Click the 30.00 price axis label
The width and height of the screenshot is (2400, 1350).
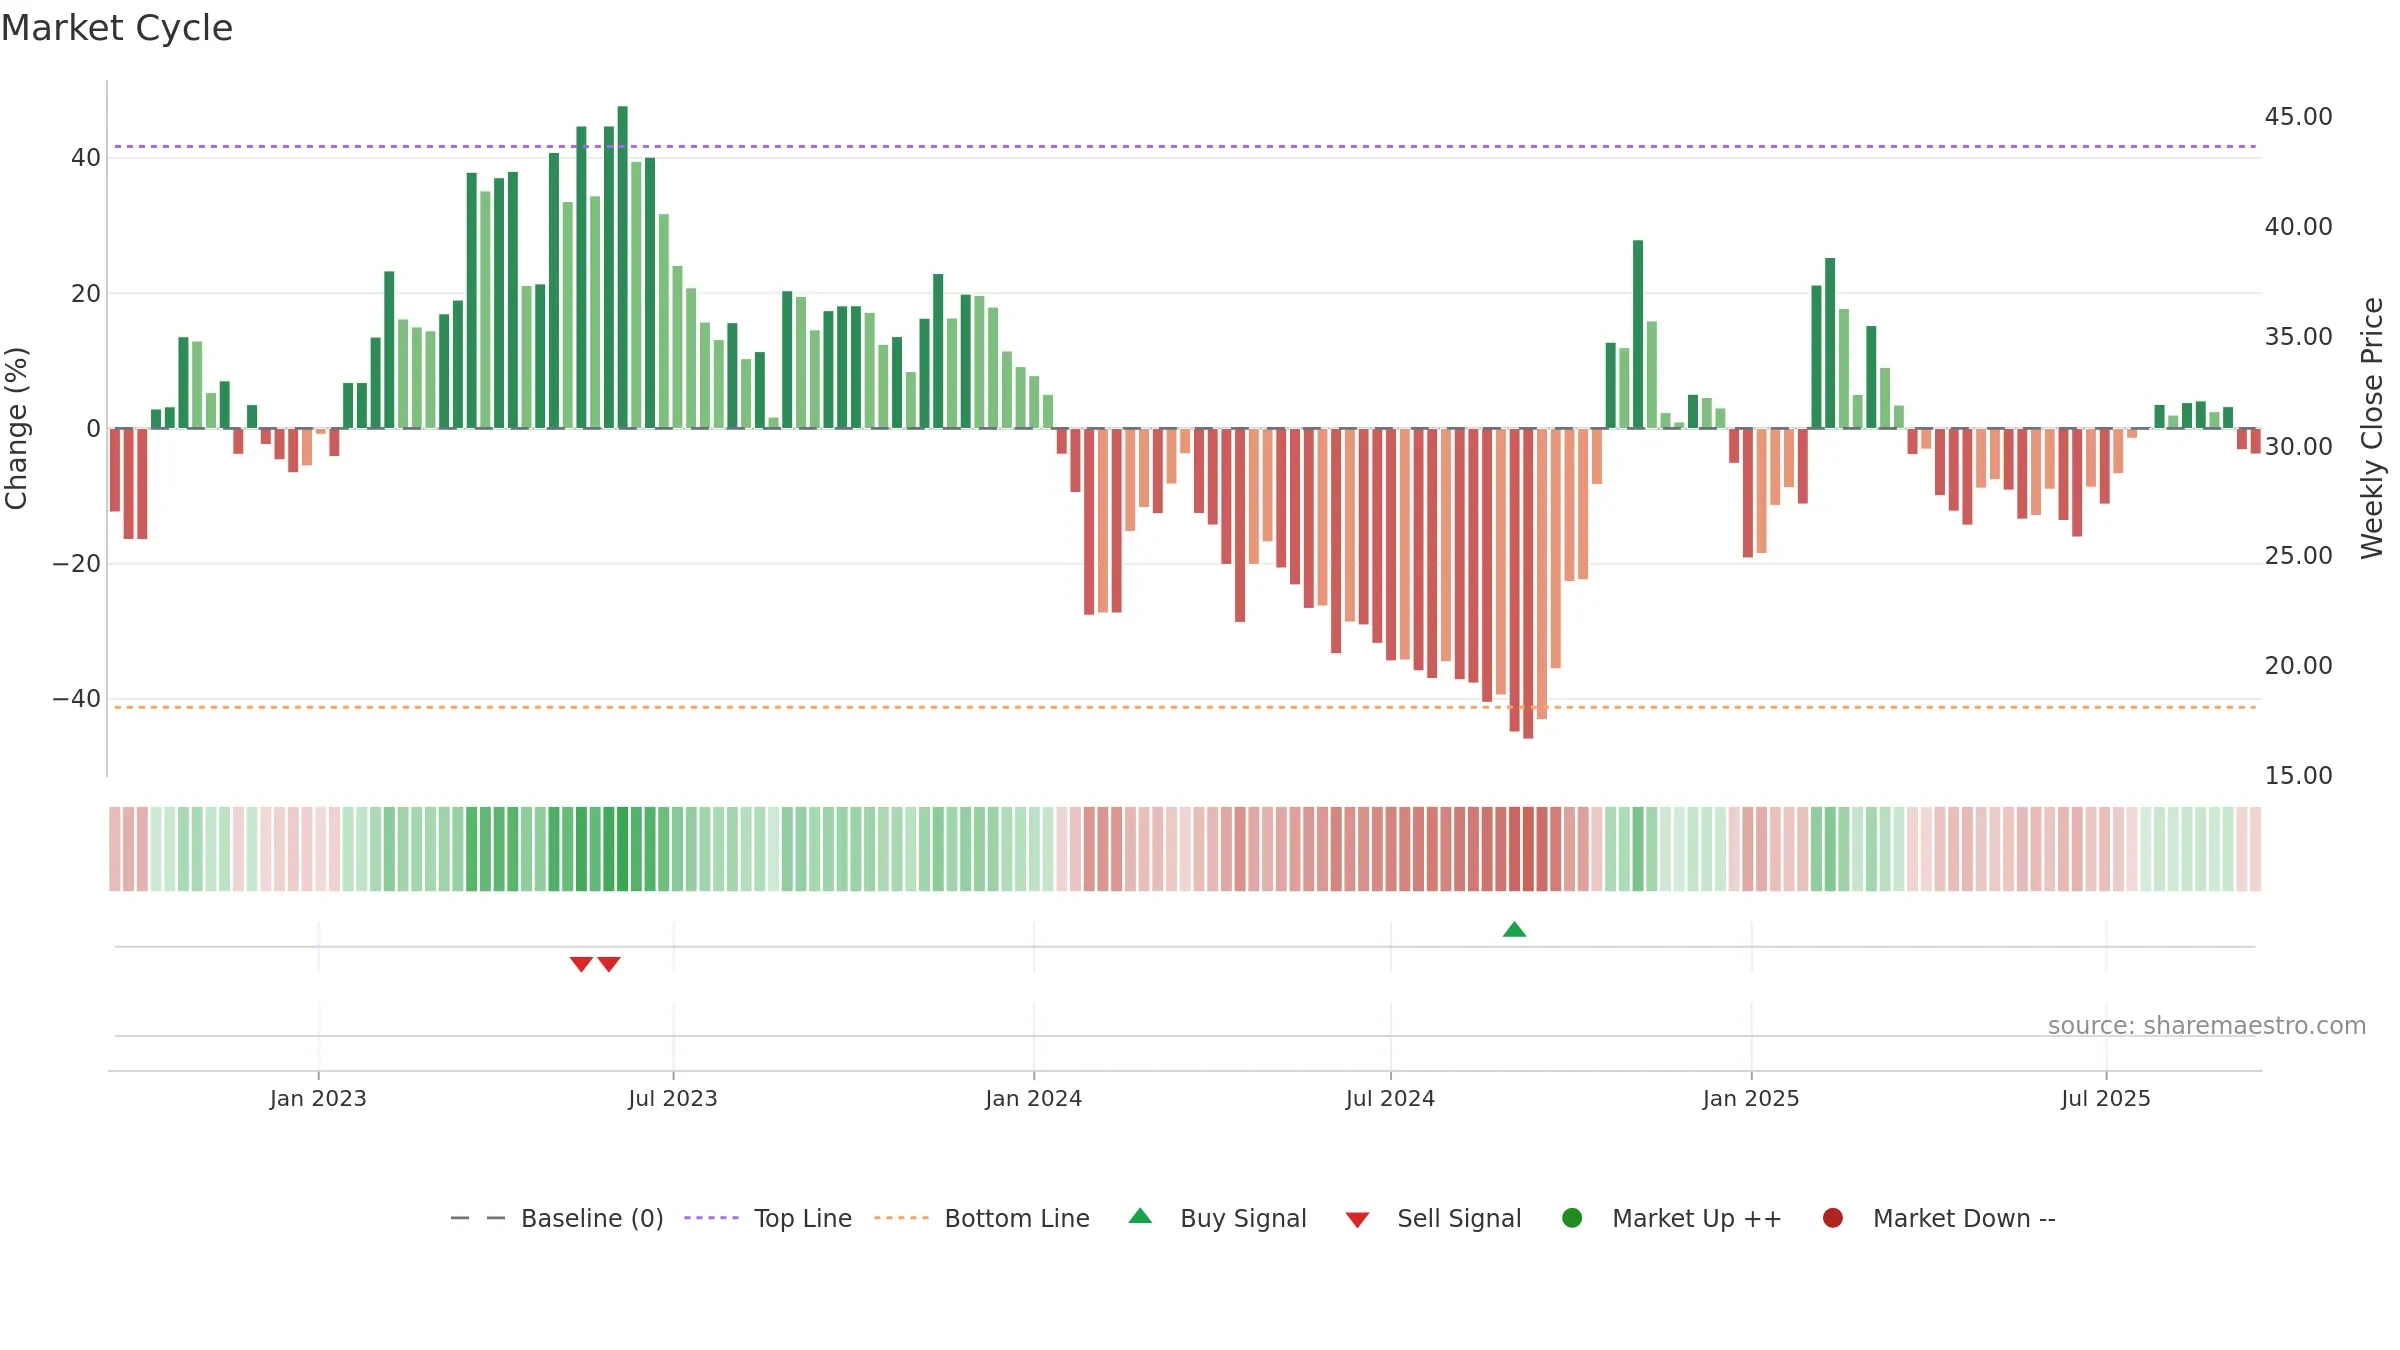coord(2298,447)
